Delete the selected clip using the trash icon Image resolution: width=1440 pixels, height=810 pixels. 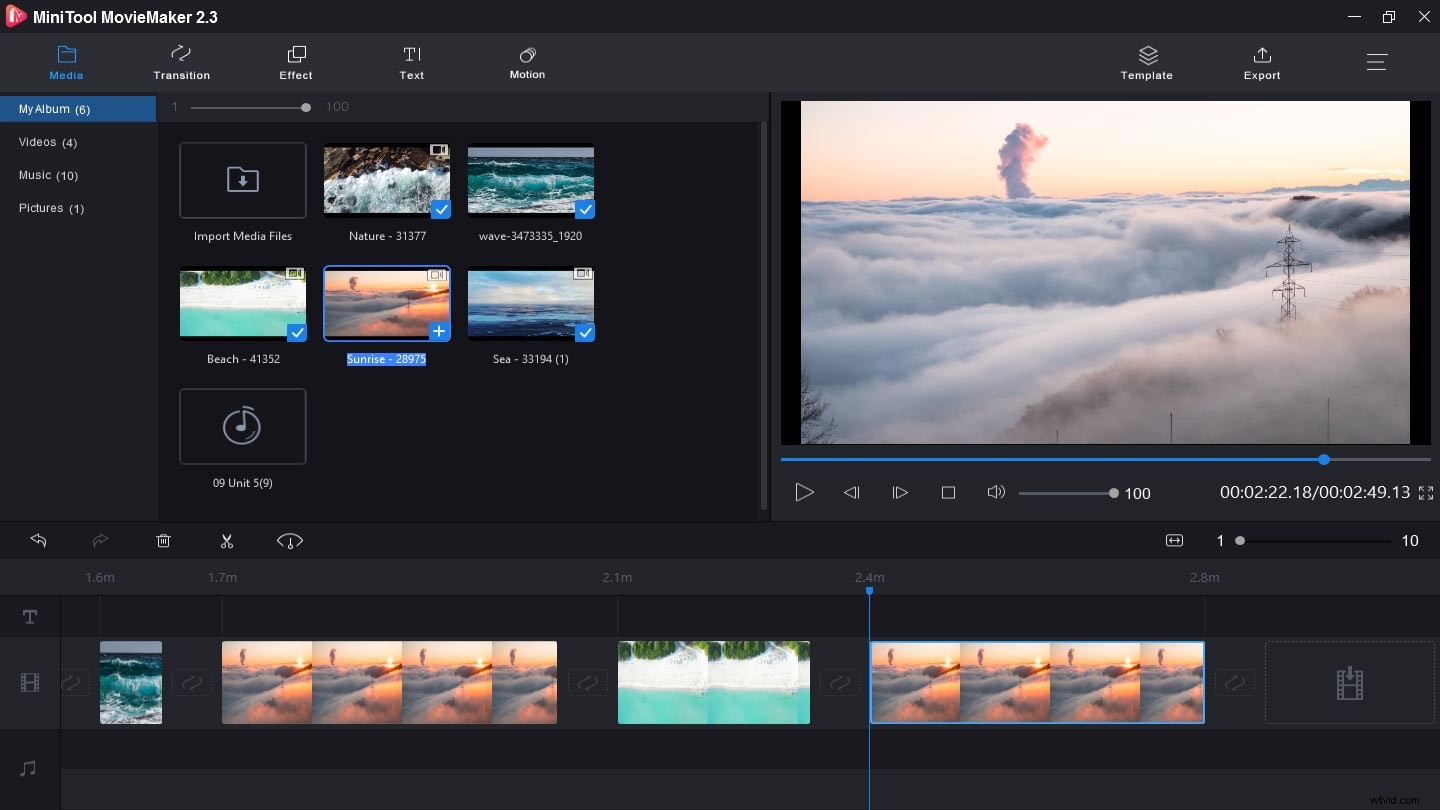click(x=163, y=540)
